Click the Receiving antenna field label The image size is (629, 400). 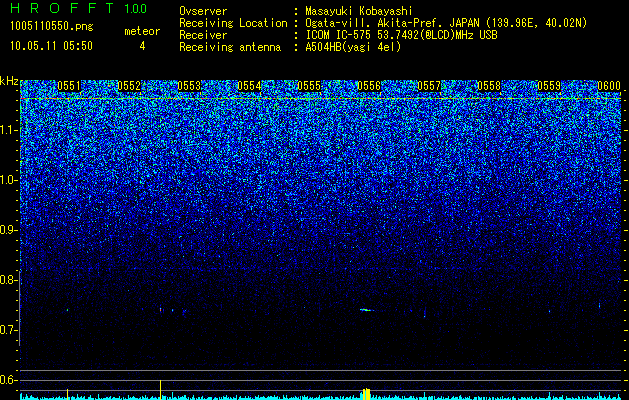click(x=230, y=47)
